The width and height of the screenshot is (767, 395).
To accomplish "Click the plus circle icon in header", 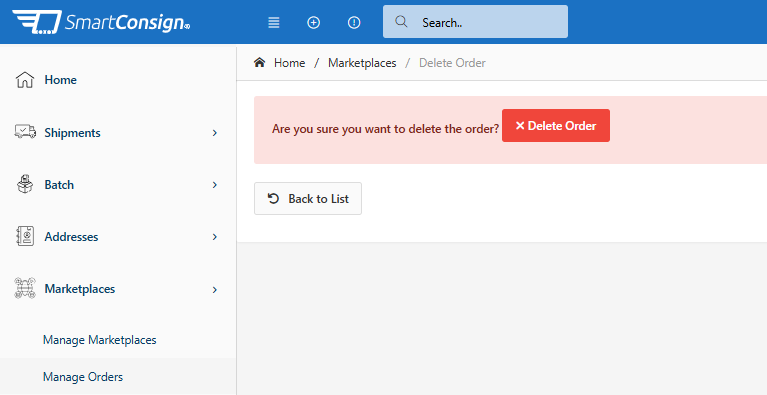I will pyautogui.click(x=314, y=22).
